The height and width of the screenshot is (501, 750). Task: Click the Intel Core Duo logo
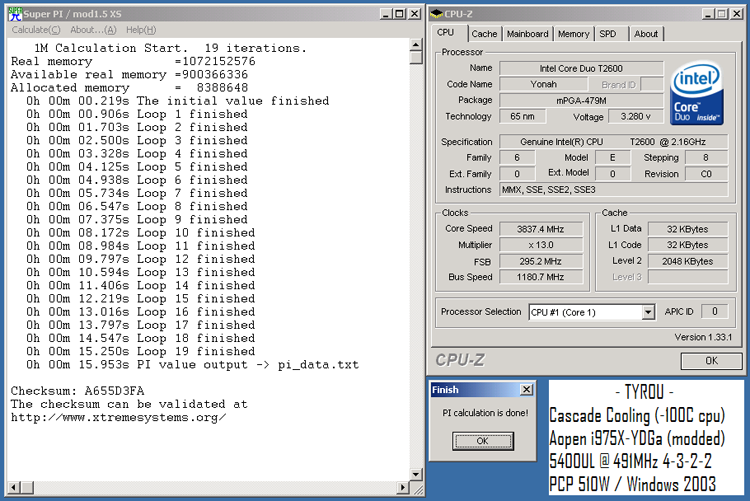point(696,92)
